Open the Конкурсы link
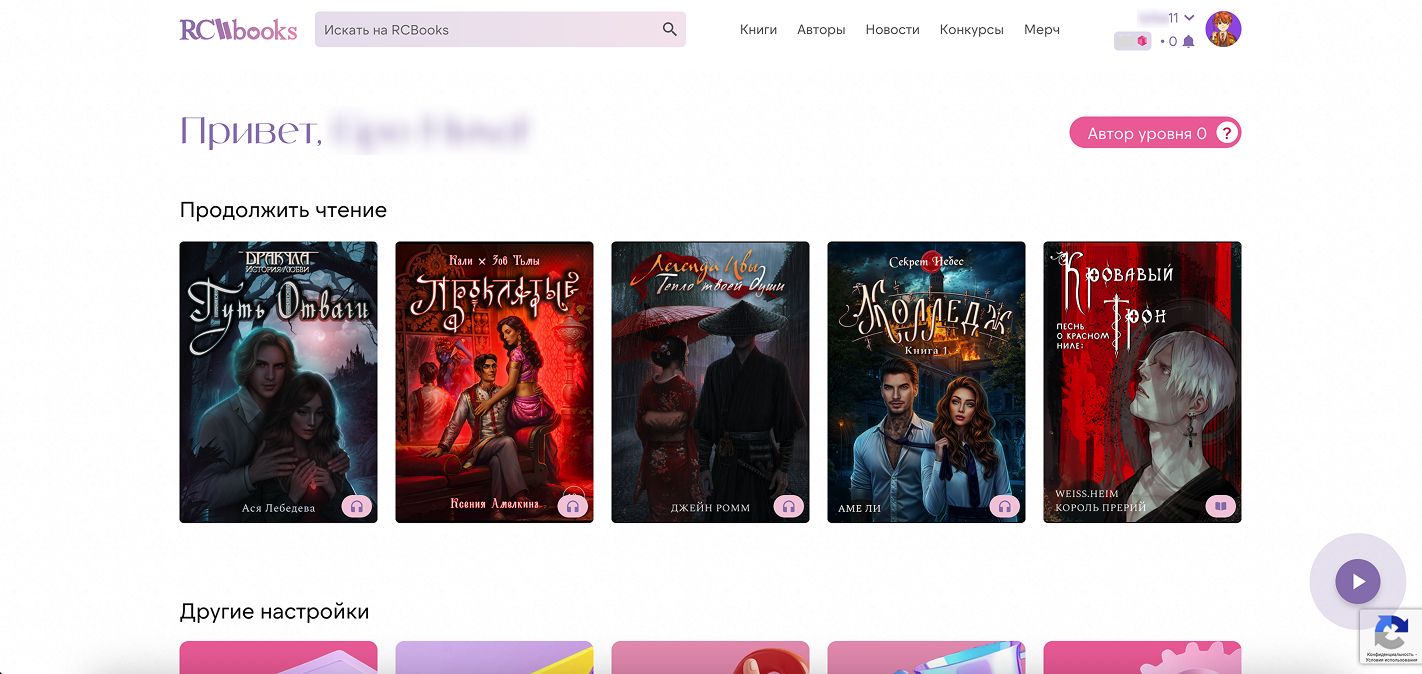Viewport: 1422px width, 674px height. (971, 30)
